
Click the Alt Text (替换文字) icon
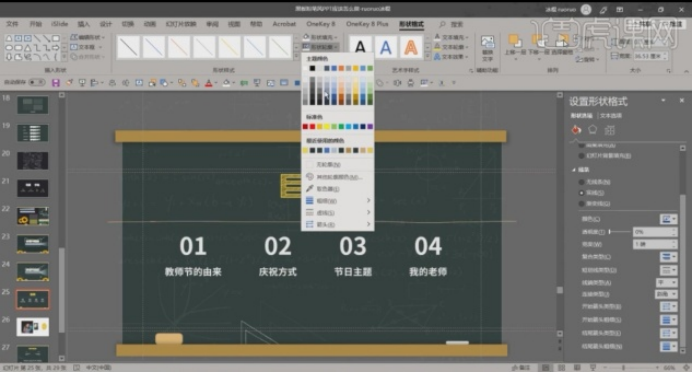(x=487, y=48)
